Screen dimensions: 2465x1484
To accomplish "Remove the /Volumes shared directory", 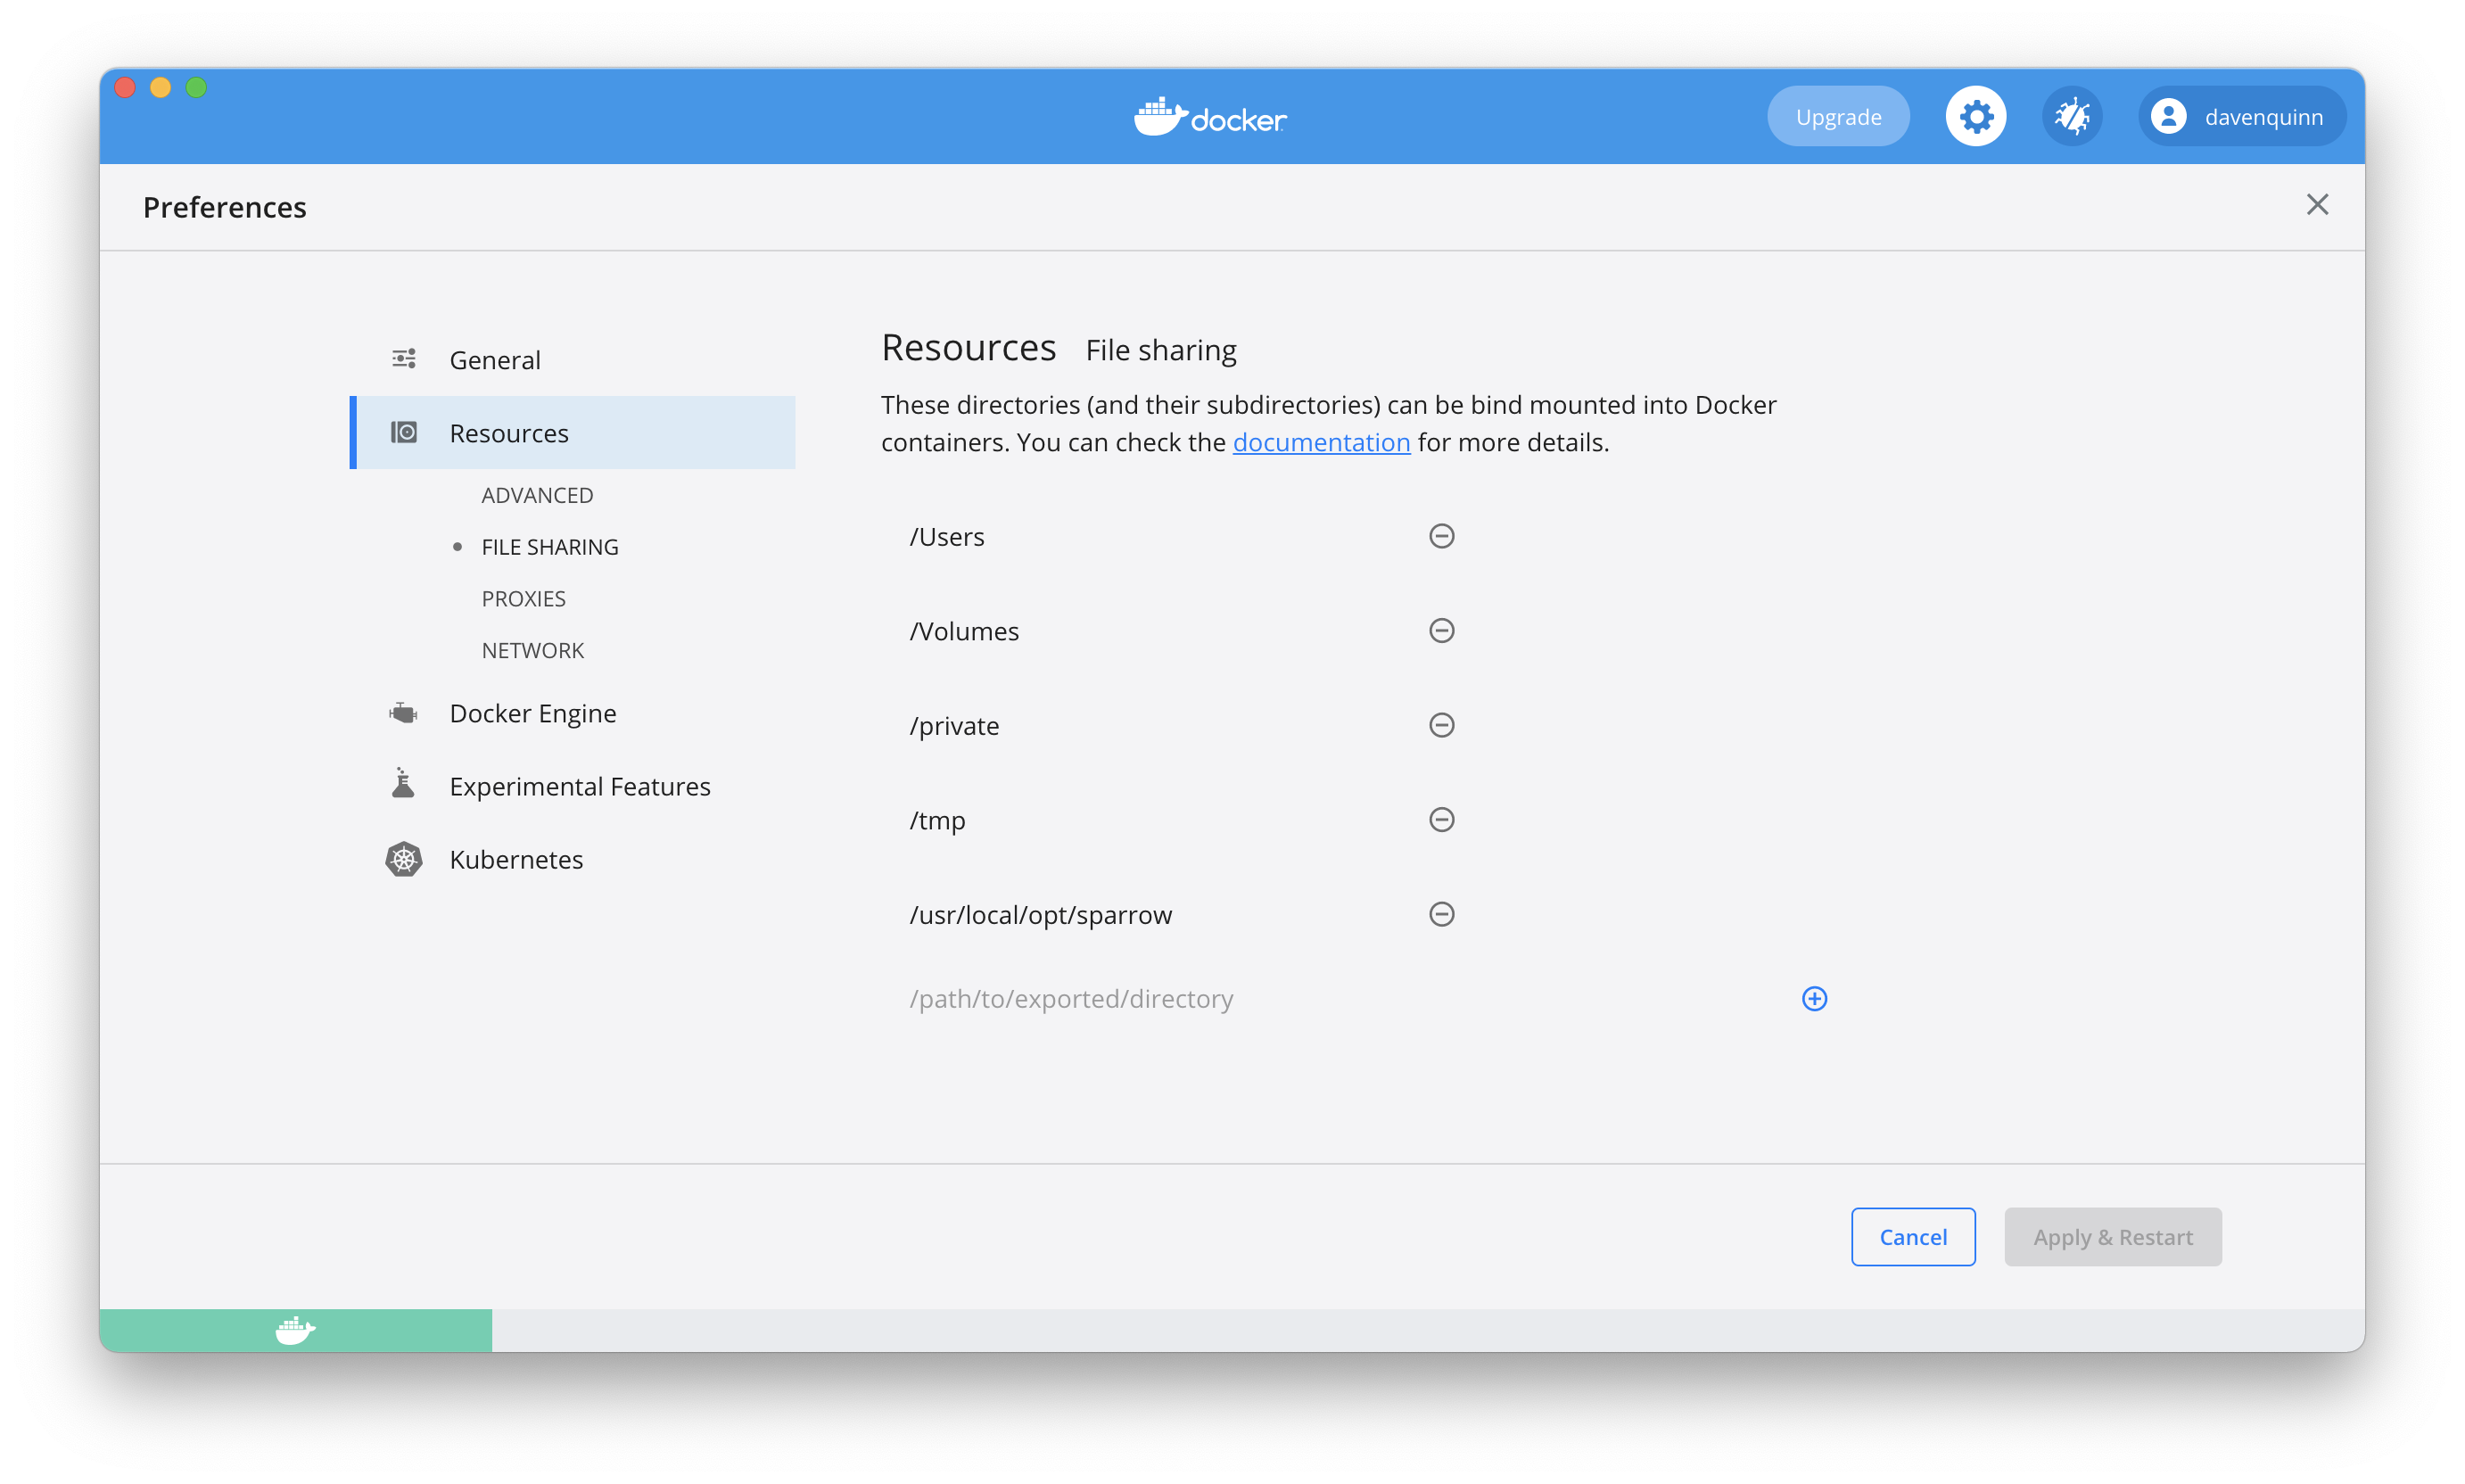I will [x=1441, y=630].
